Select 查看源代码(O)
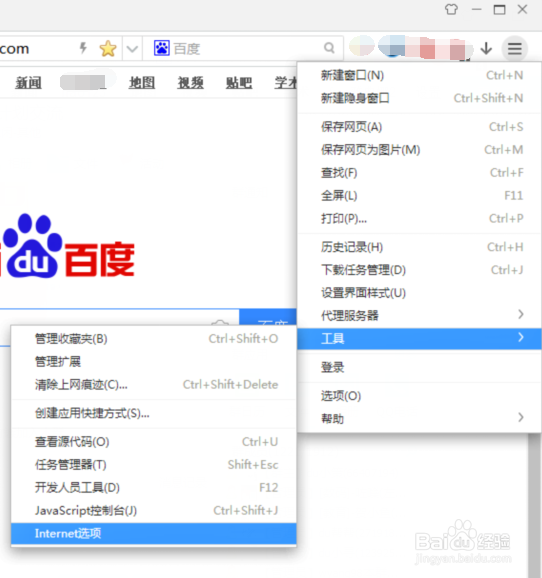 coord(154,442)
